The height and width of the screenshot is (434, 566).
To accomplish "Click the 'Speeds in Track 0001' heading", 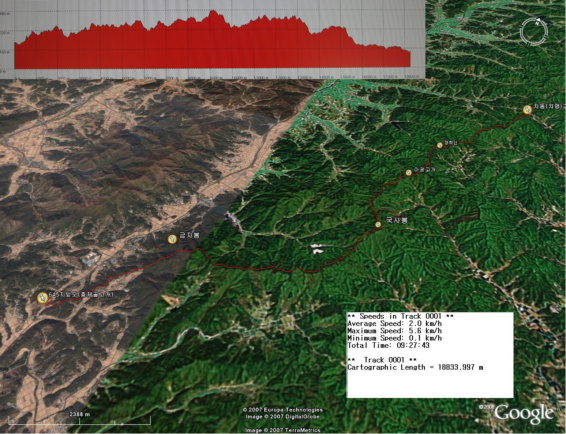I will pos(400,316).
